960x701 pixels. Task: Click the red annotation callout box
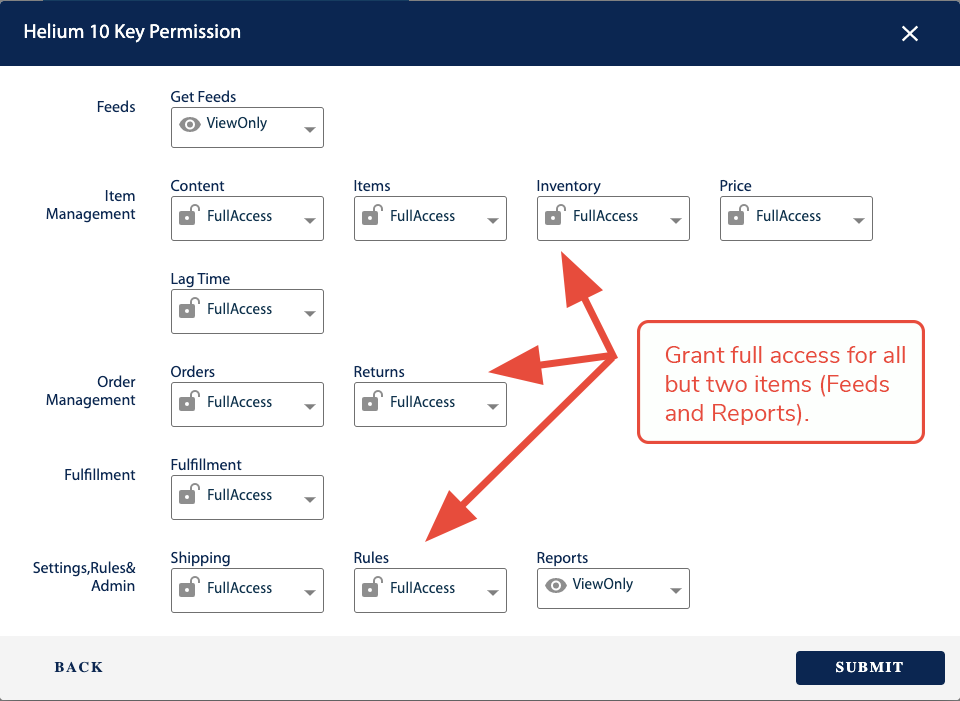point(780,382)
